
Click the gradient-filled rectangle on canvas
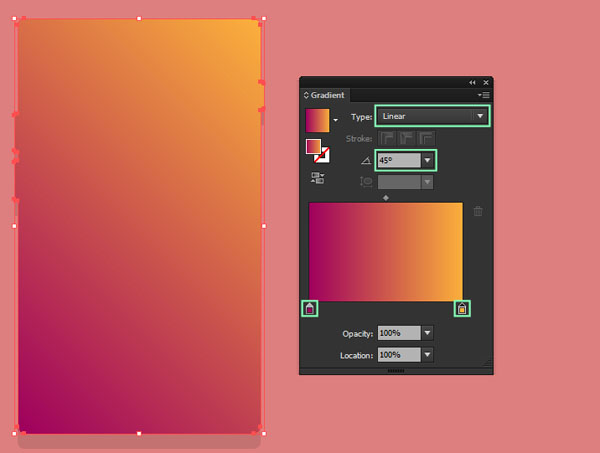pyautogui.click(x=139, y=226)
